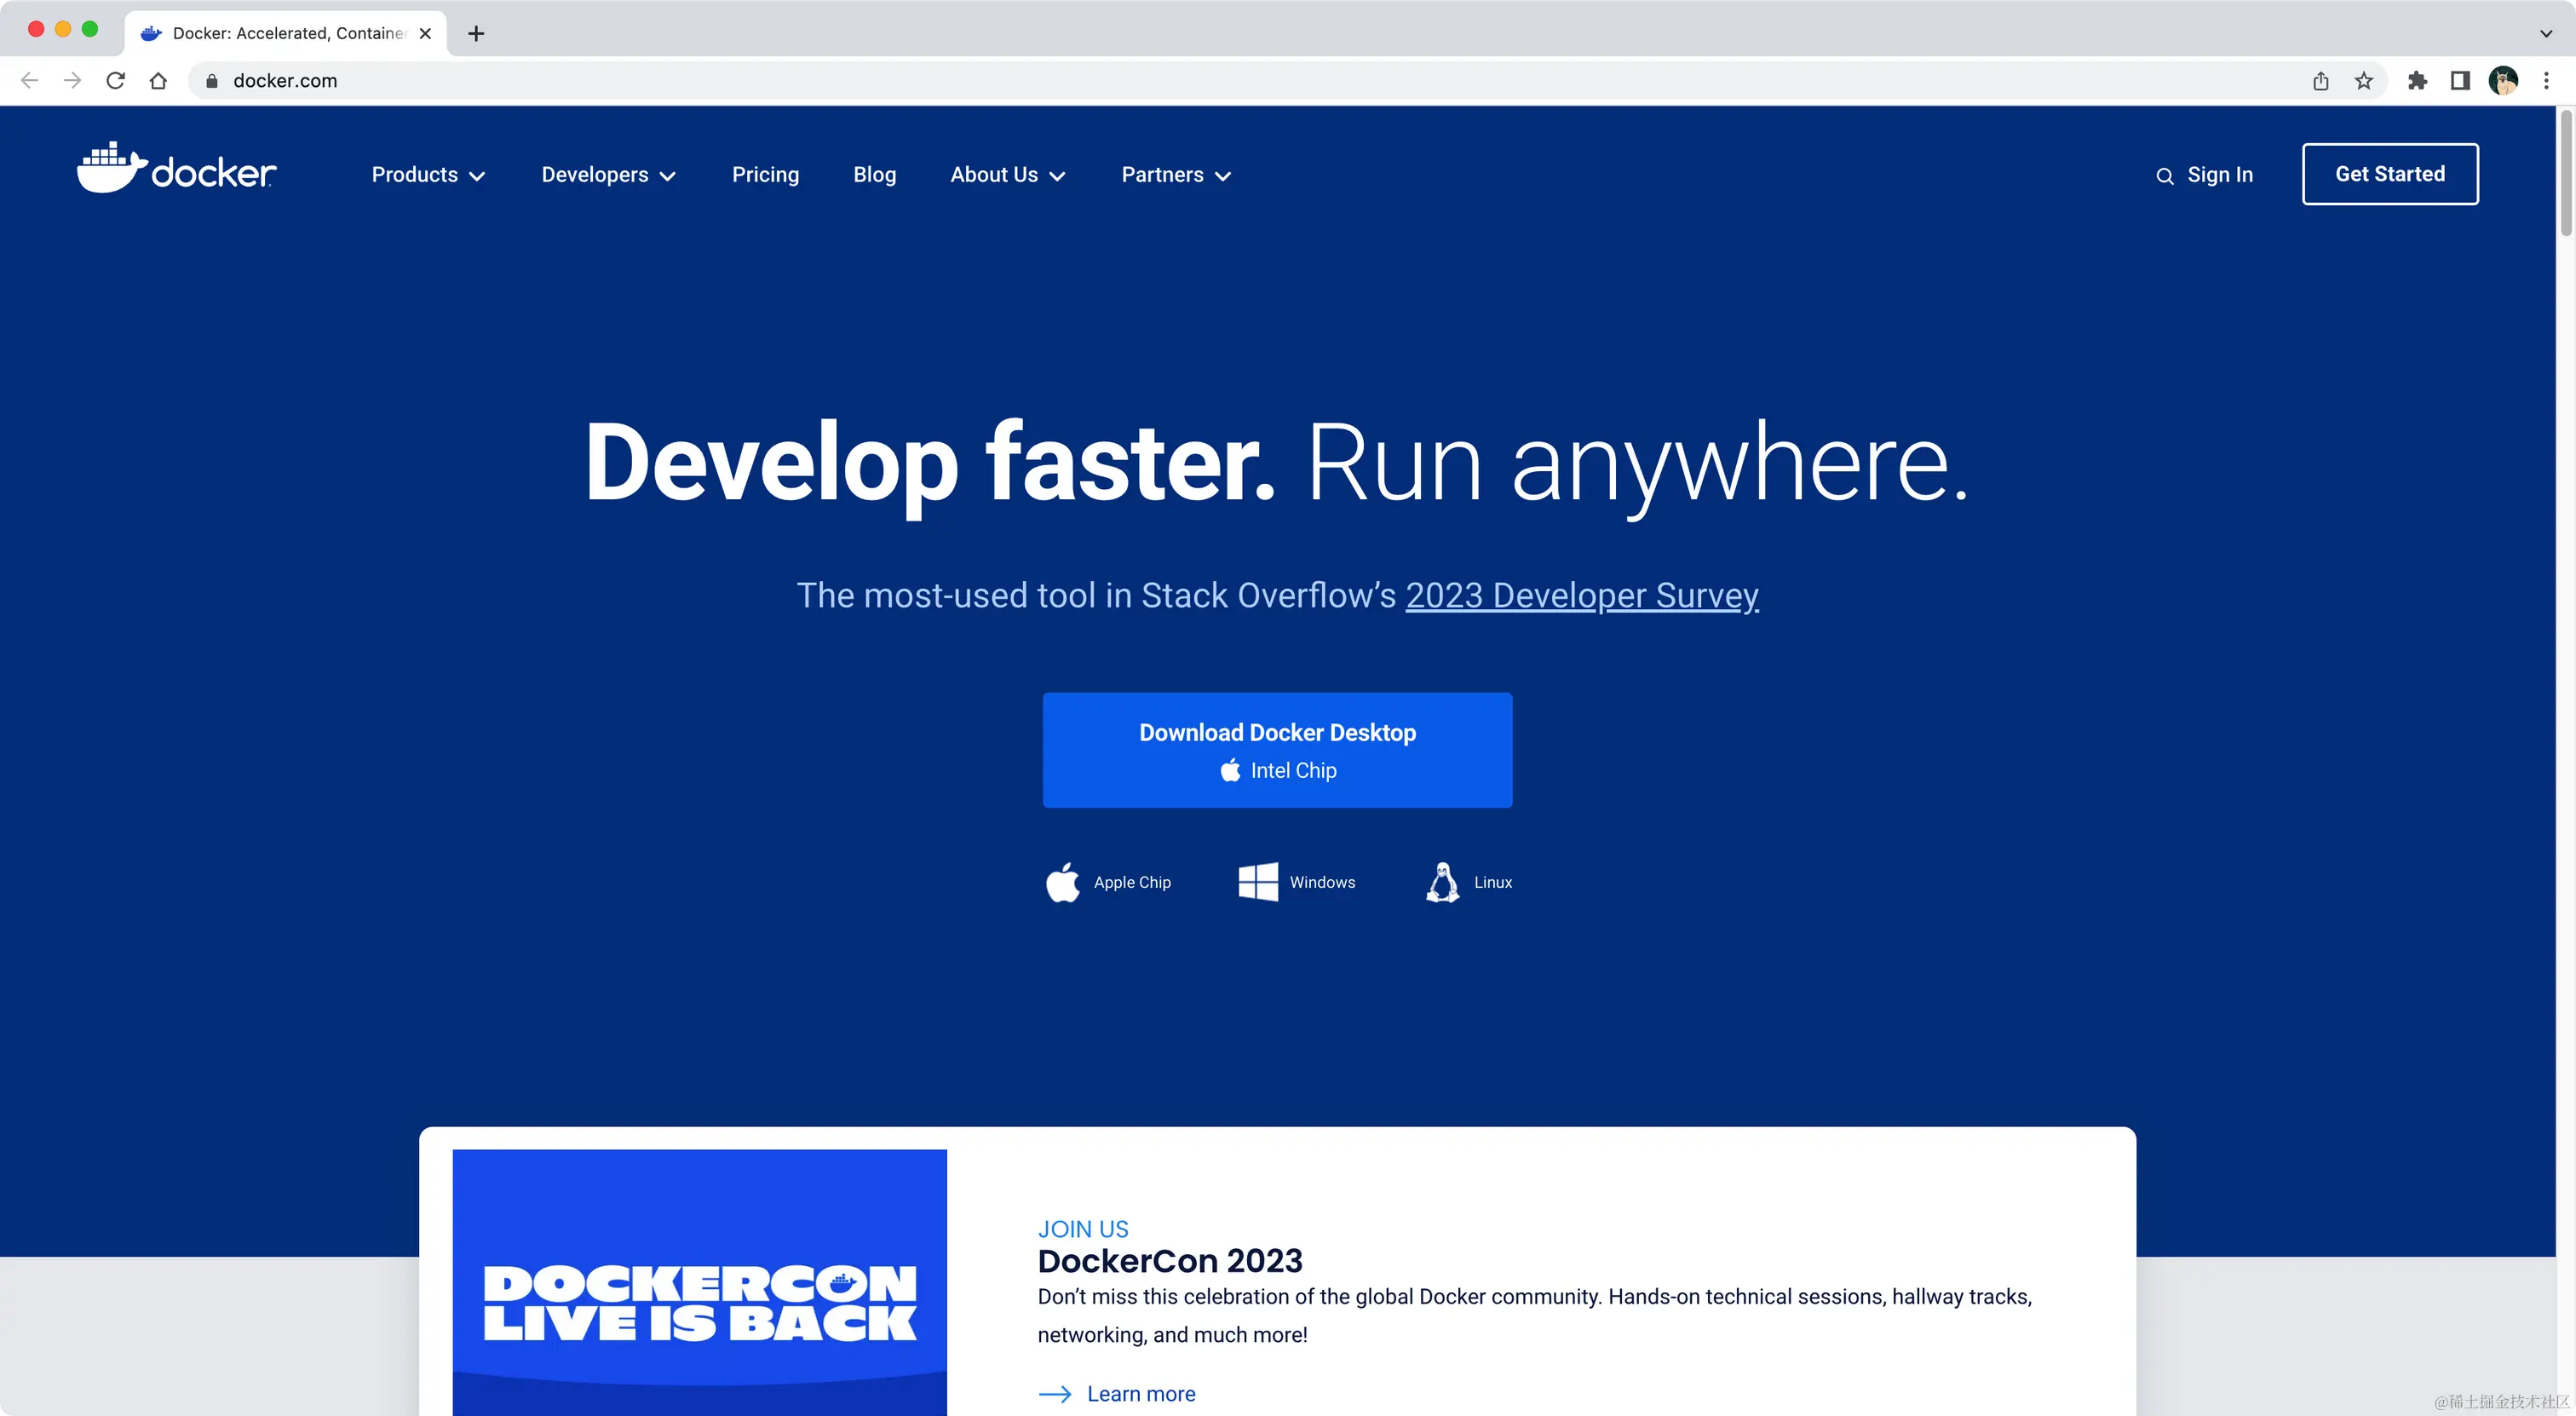Bookmark this page with the star icon
This screenshot has width=2576, height=1416.
[x=2363, y=80]
